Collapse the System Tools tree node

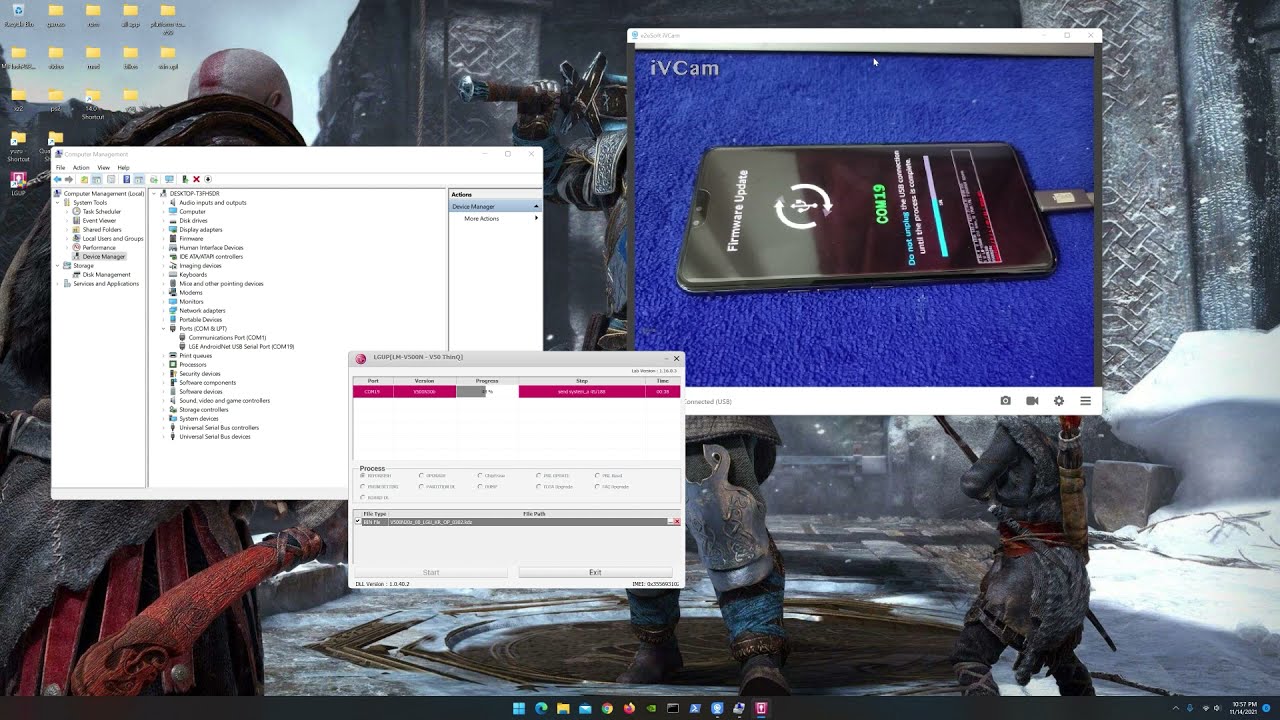click(x=58, y=203)
